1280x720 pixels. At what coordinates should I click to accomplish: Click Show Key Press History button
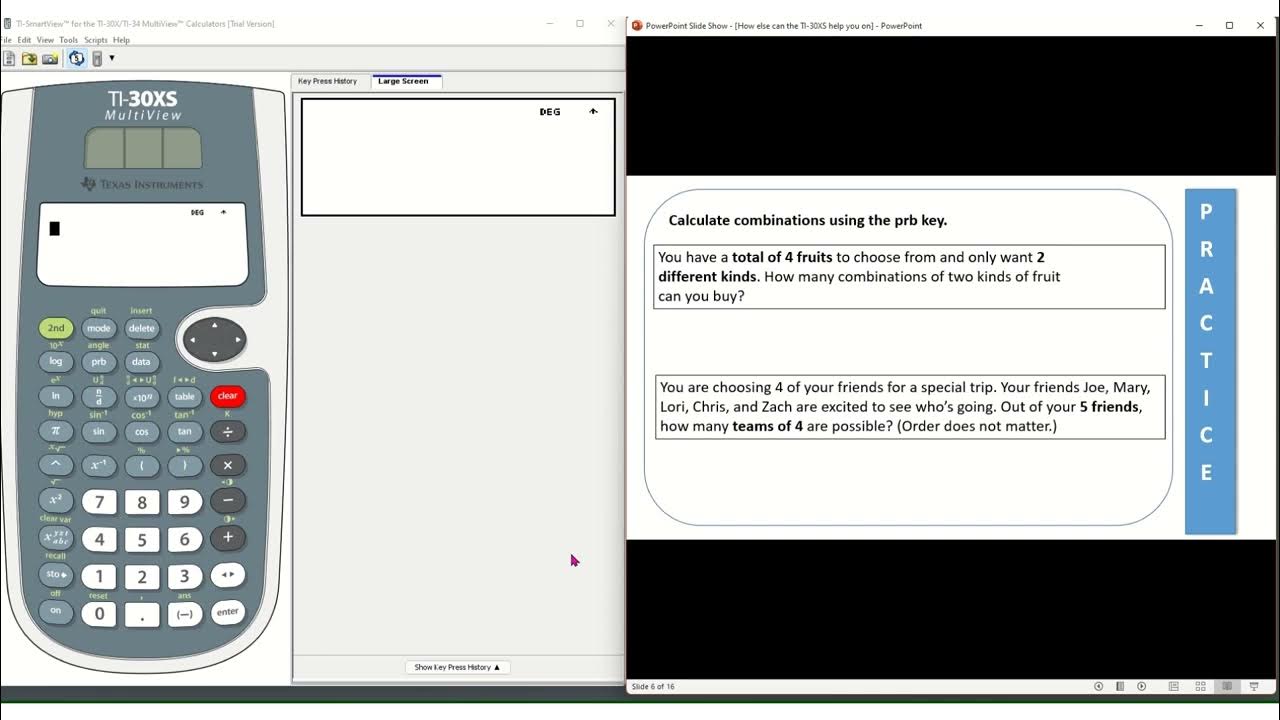pos(457,667)
